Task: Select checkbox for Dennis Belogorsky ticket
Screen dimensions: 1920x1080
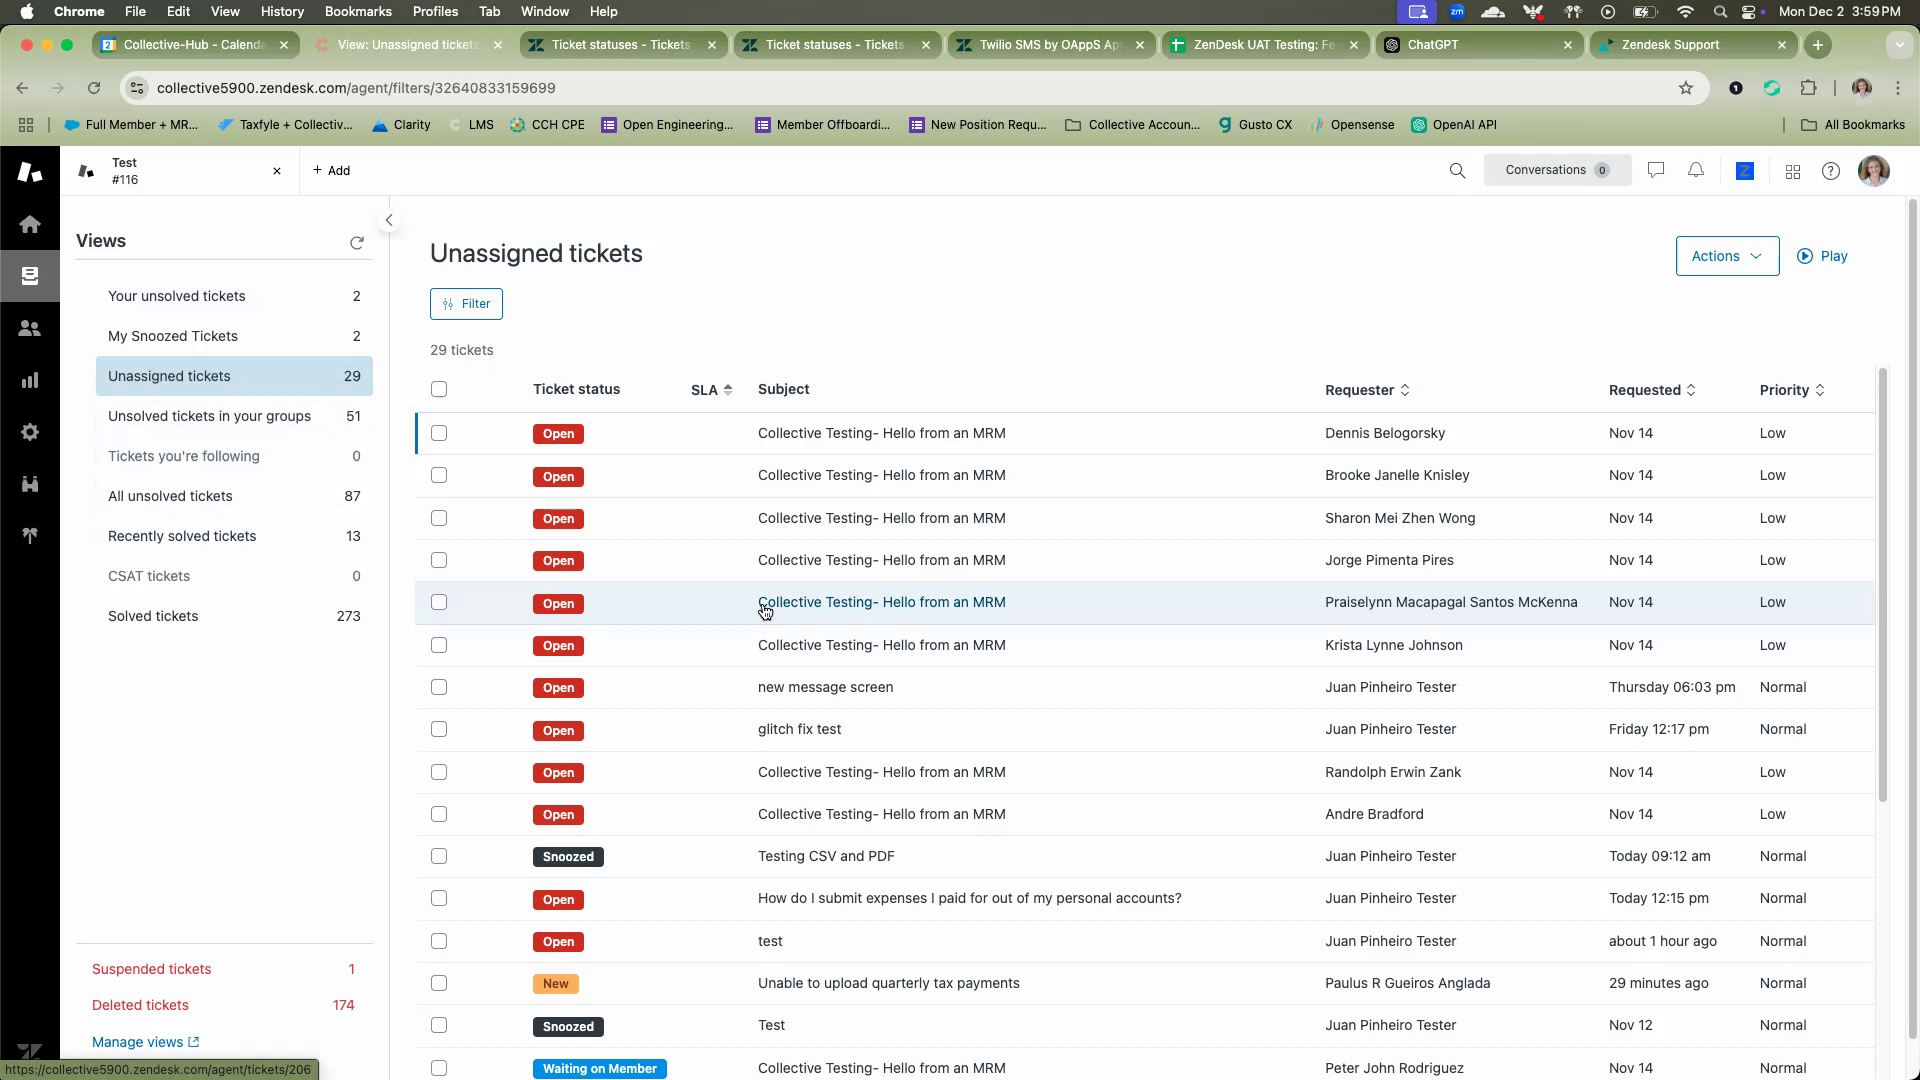Action: click(x=439, y=433)
